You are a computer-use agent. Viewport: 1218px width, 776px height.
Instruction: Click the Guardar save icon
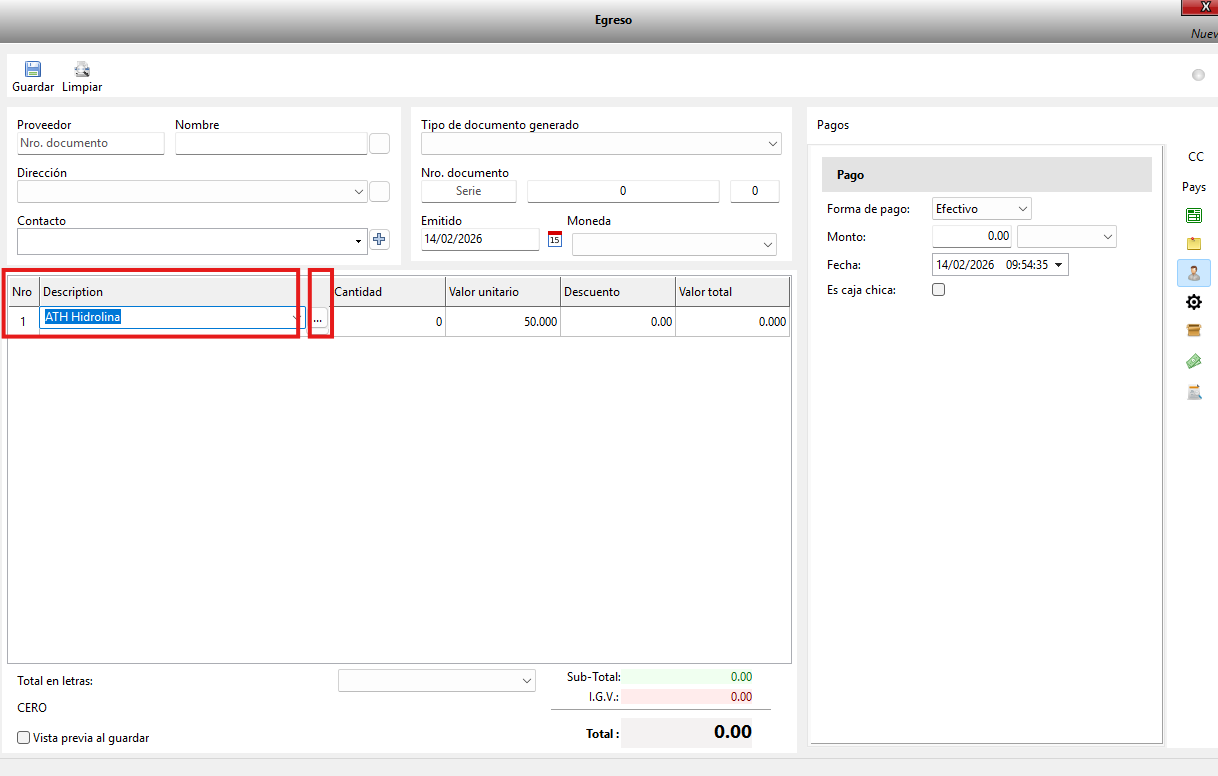[x=33, y=70]
